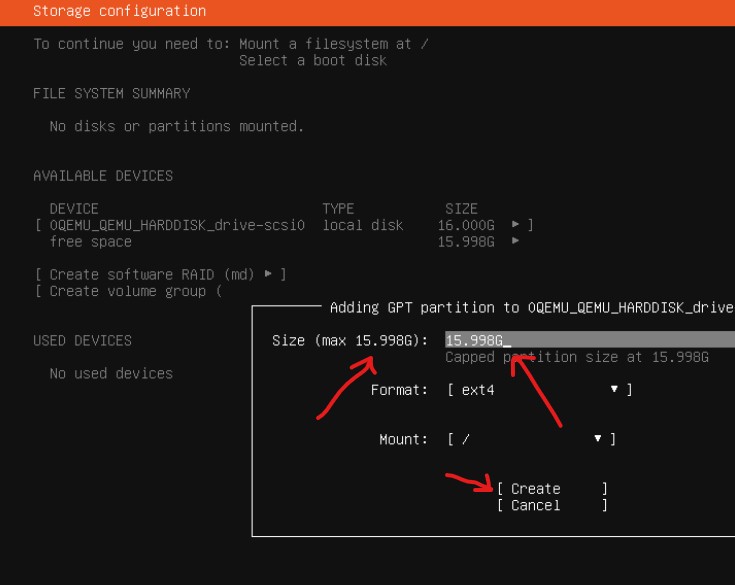Image resolution: width=735 pixels, height=585 pixels.
Task: Click the Storage configuration title bar
Action: [x=120, y=11]
